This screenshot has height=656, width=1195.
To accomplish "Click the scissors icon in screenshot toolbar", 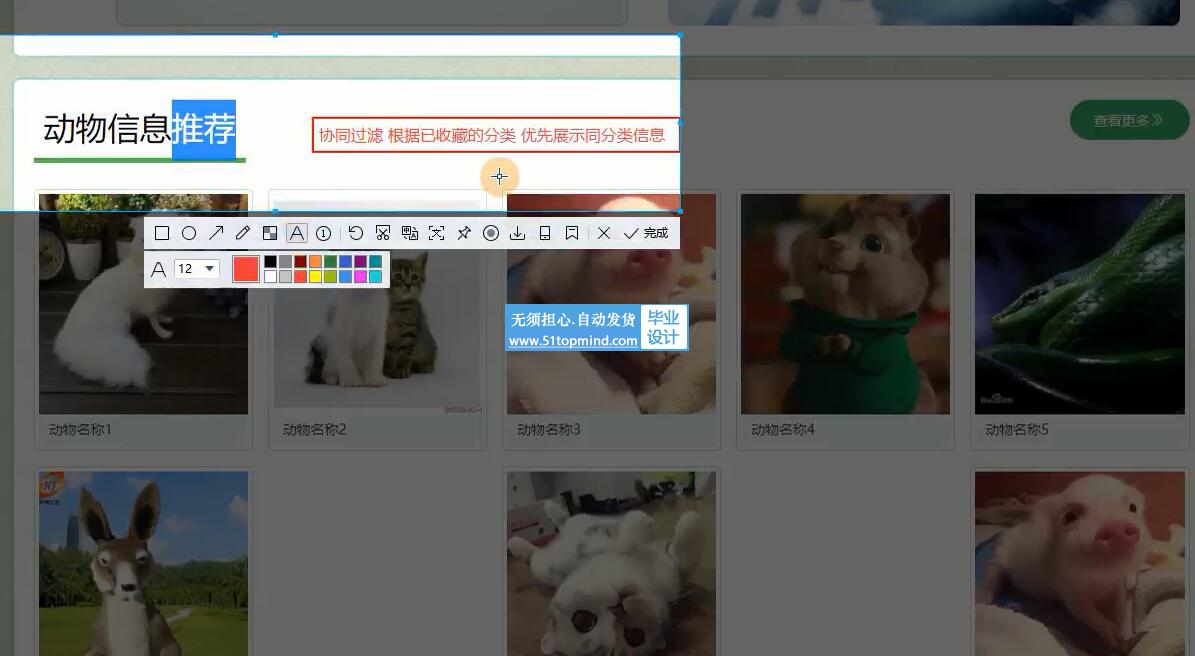I will [x=383, y=233].
